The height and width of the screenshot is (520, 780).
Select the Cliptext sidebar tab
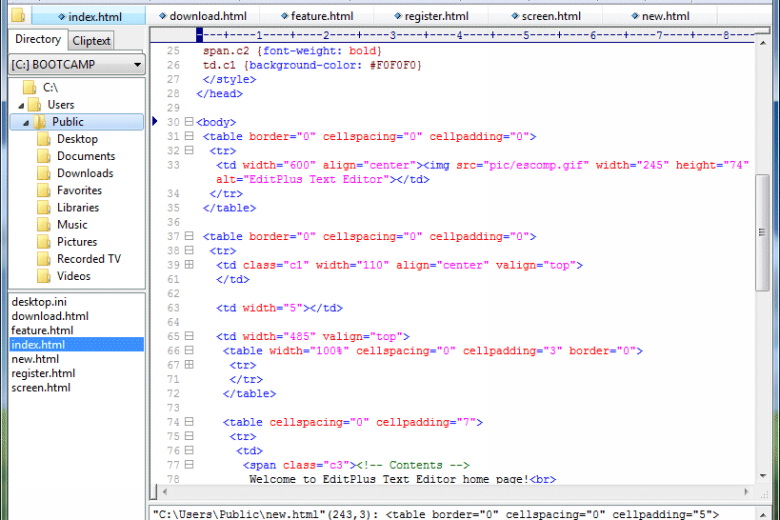(91, 41)
